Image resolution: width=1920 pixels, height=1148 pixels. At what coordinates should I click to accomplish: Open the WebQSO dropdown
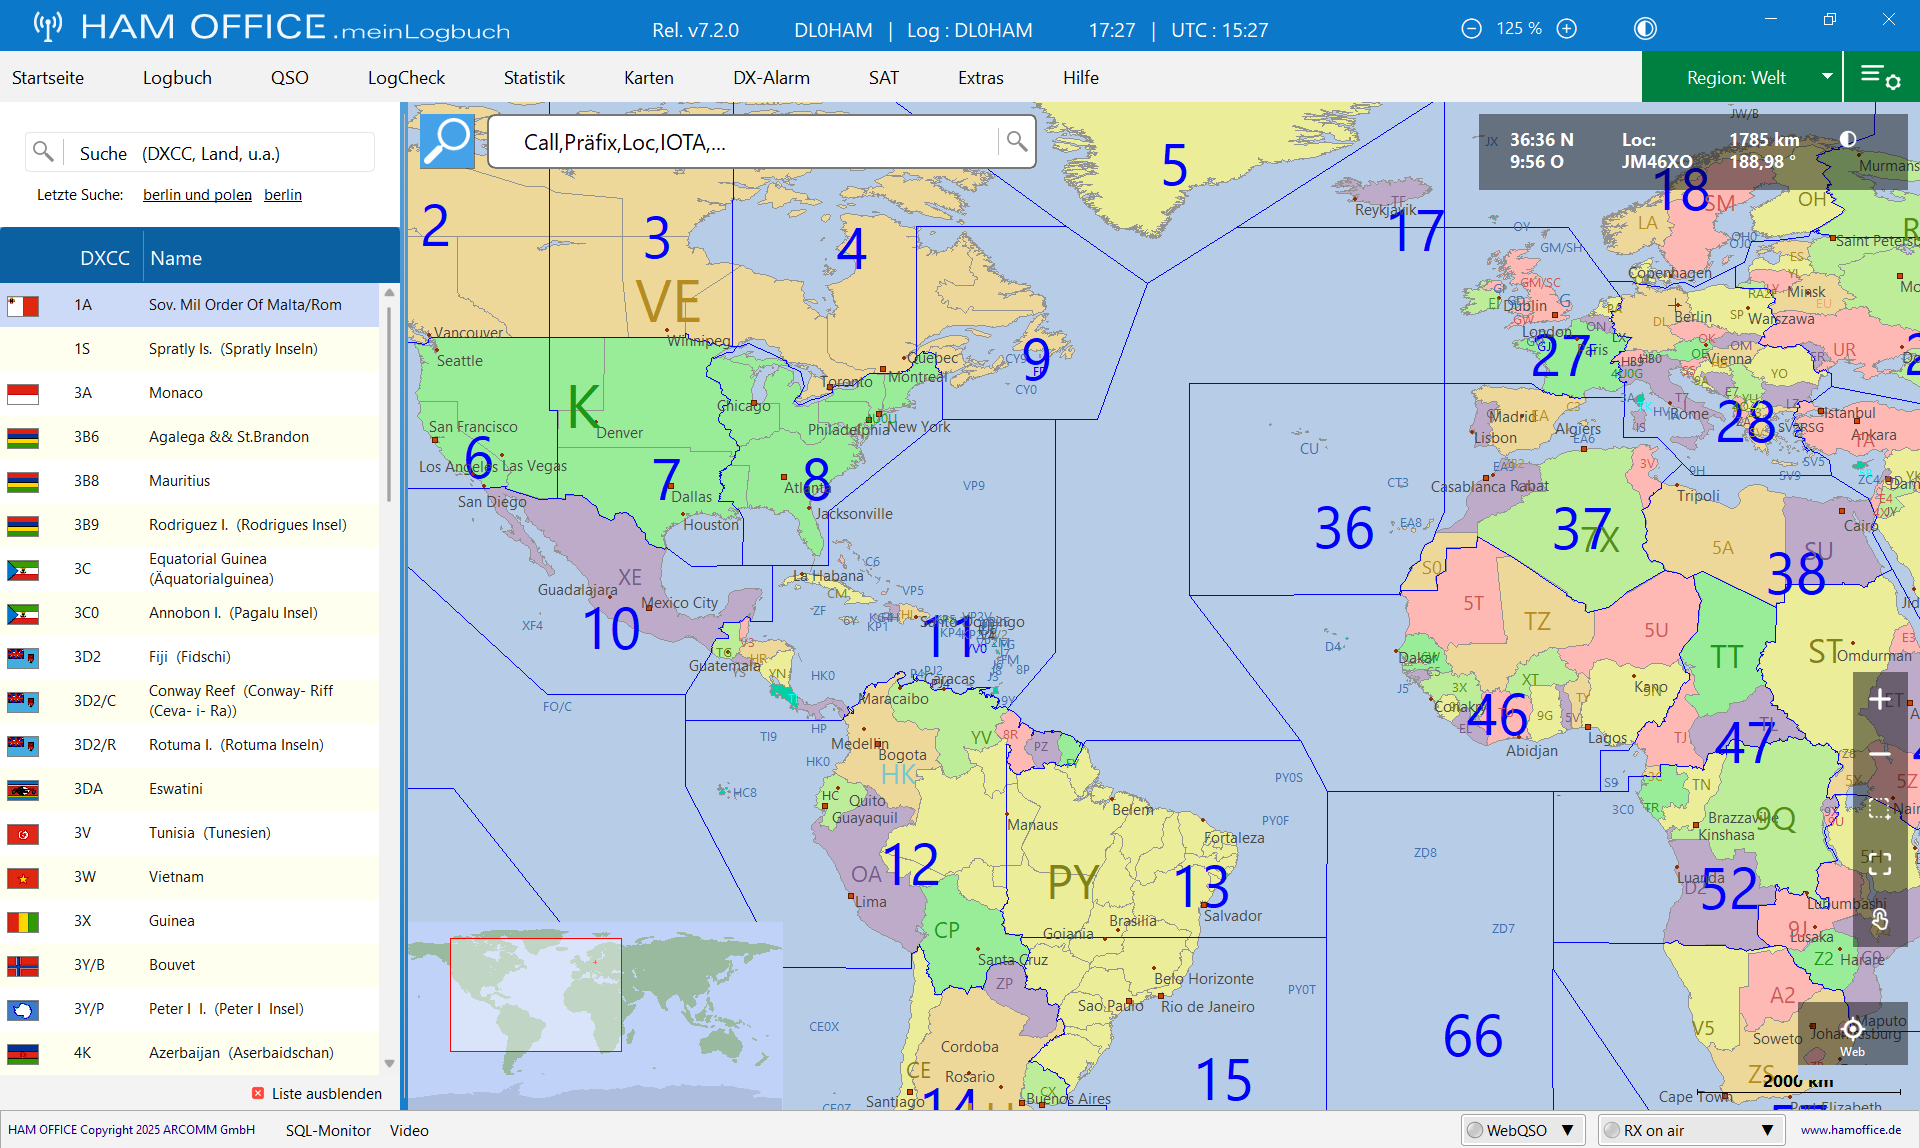[x=1524, y=1130]
